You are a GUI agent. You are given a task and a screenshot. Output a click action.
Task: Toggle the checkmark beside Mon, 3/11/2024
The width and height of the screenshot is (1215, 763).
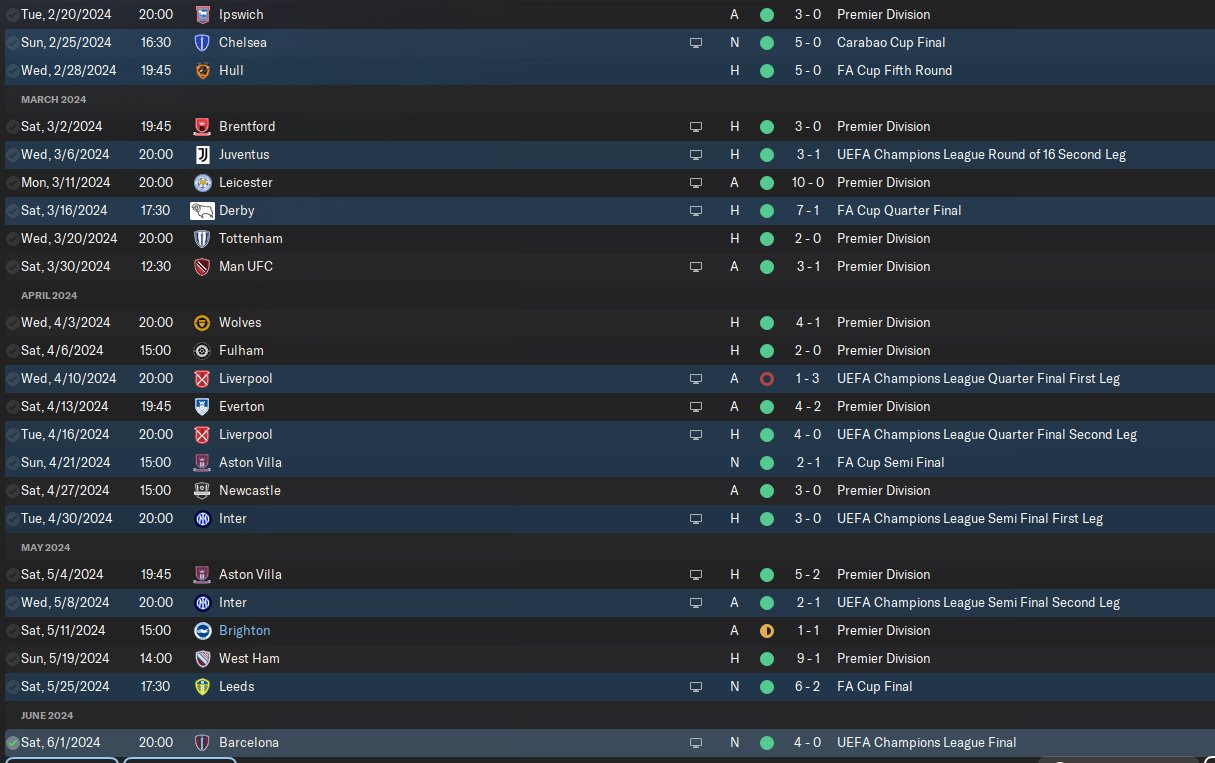tap(12, 183)
